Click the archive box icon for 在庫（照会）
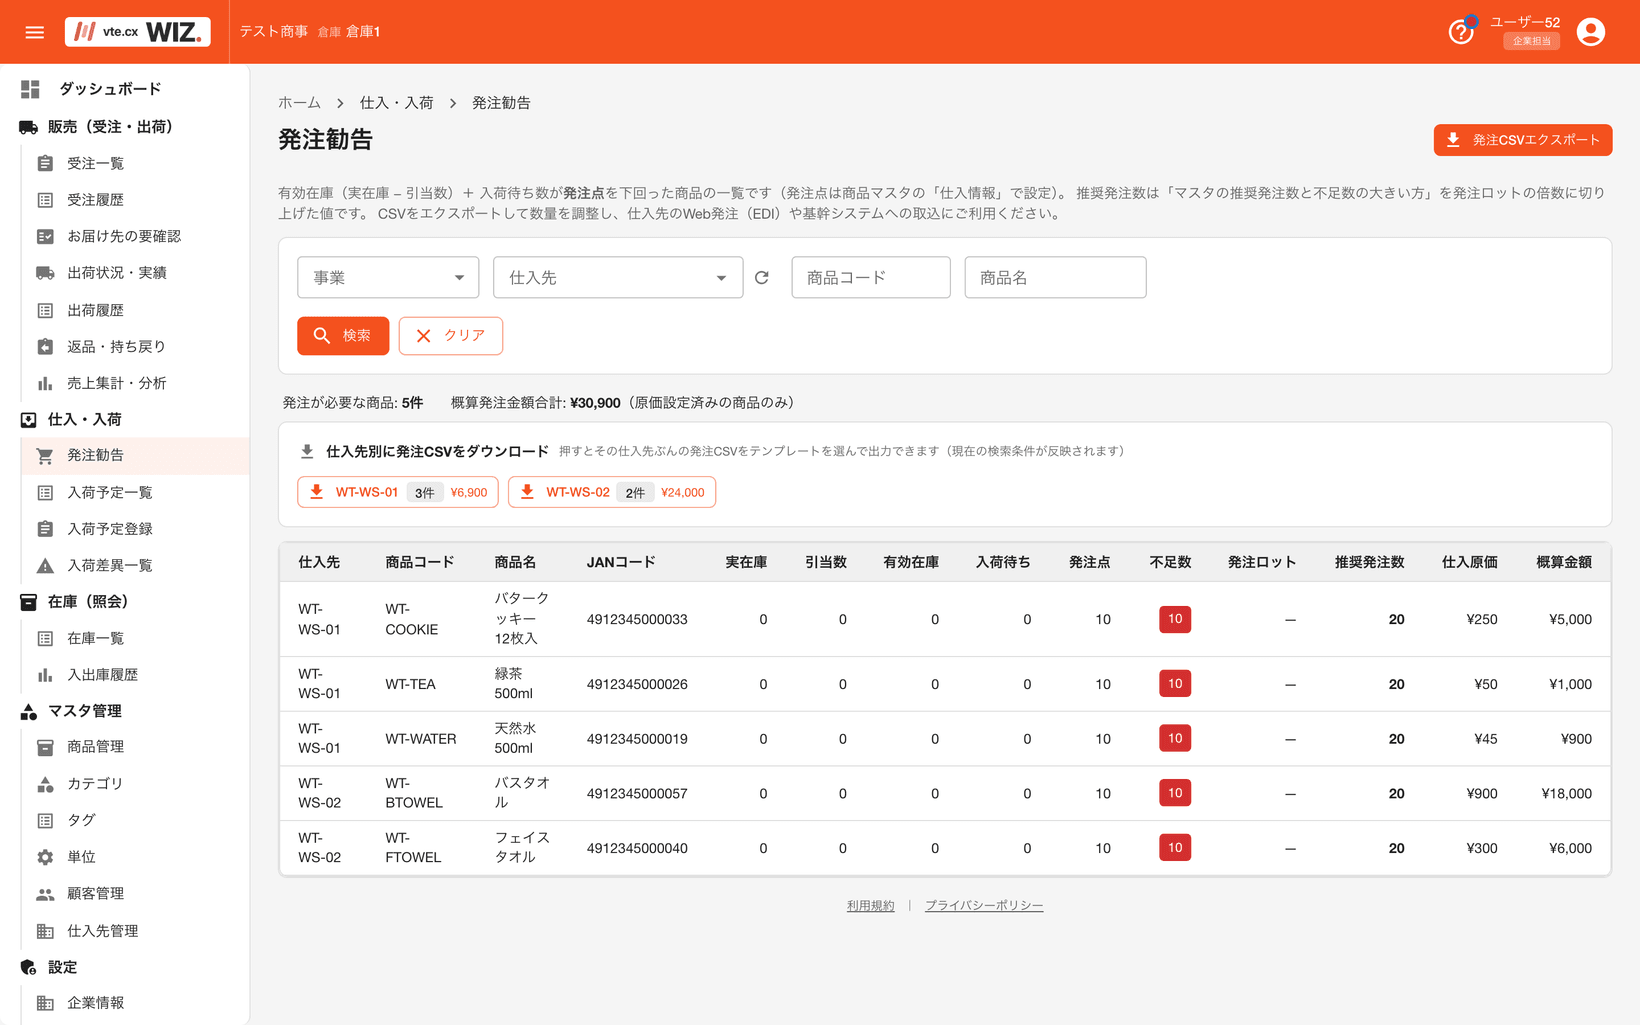The image size is (1640, 1025). [29, 602]
